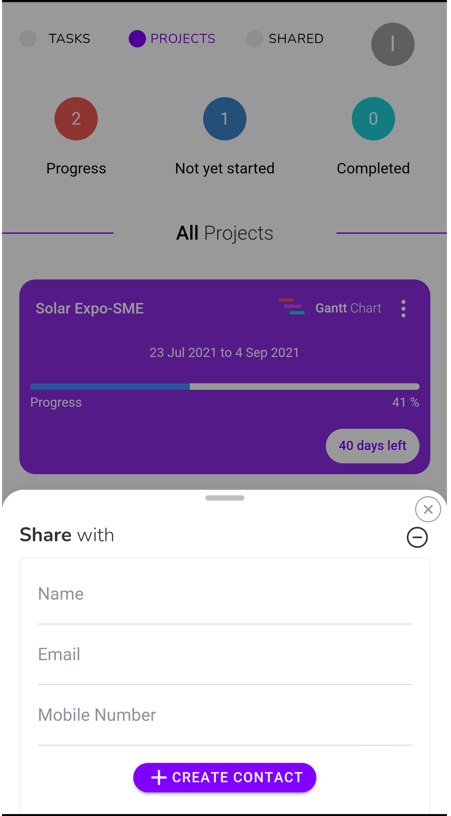
Task: Select the red Progress count circle
Action: (x=76, y=119)
